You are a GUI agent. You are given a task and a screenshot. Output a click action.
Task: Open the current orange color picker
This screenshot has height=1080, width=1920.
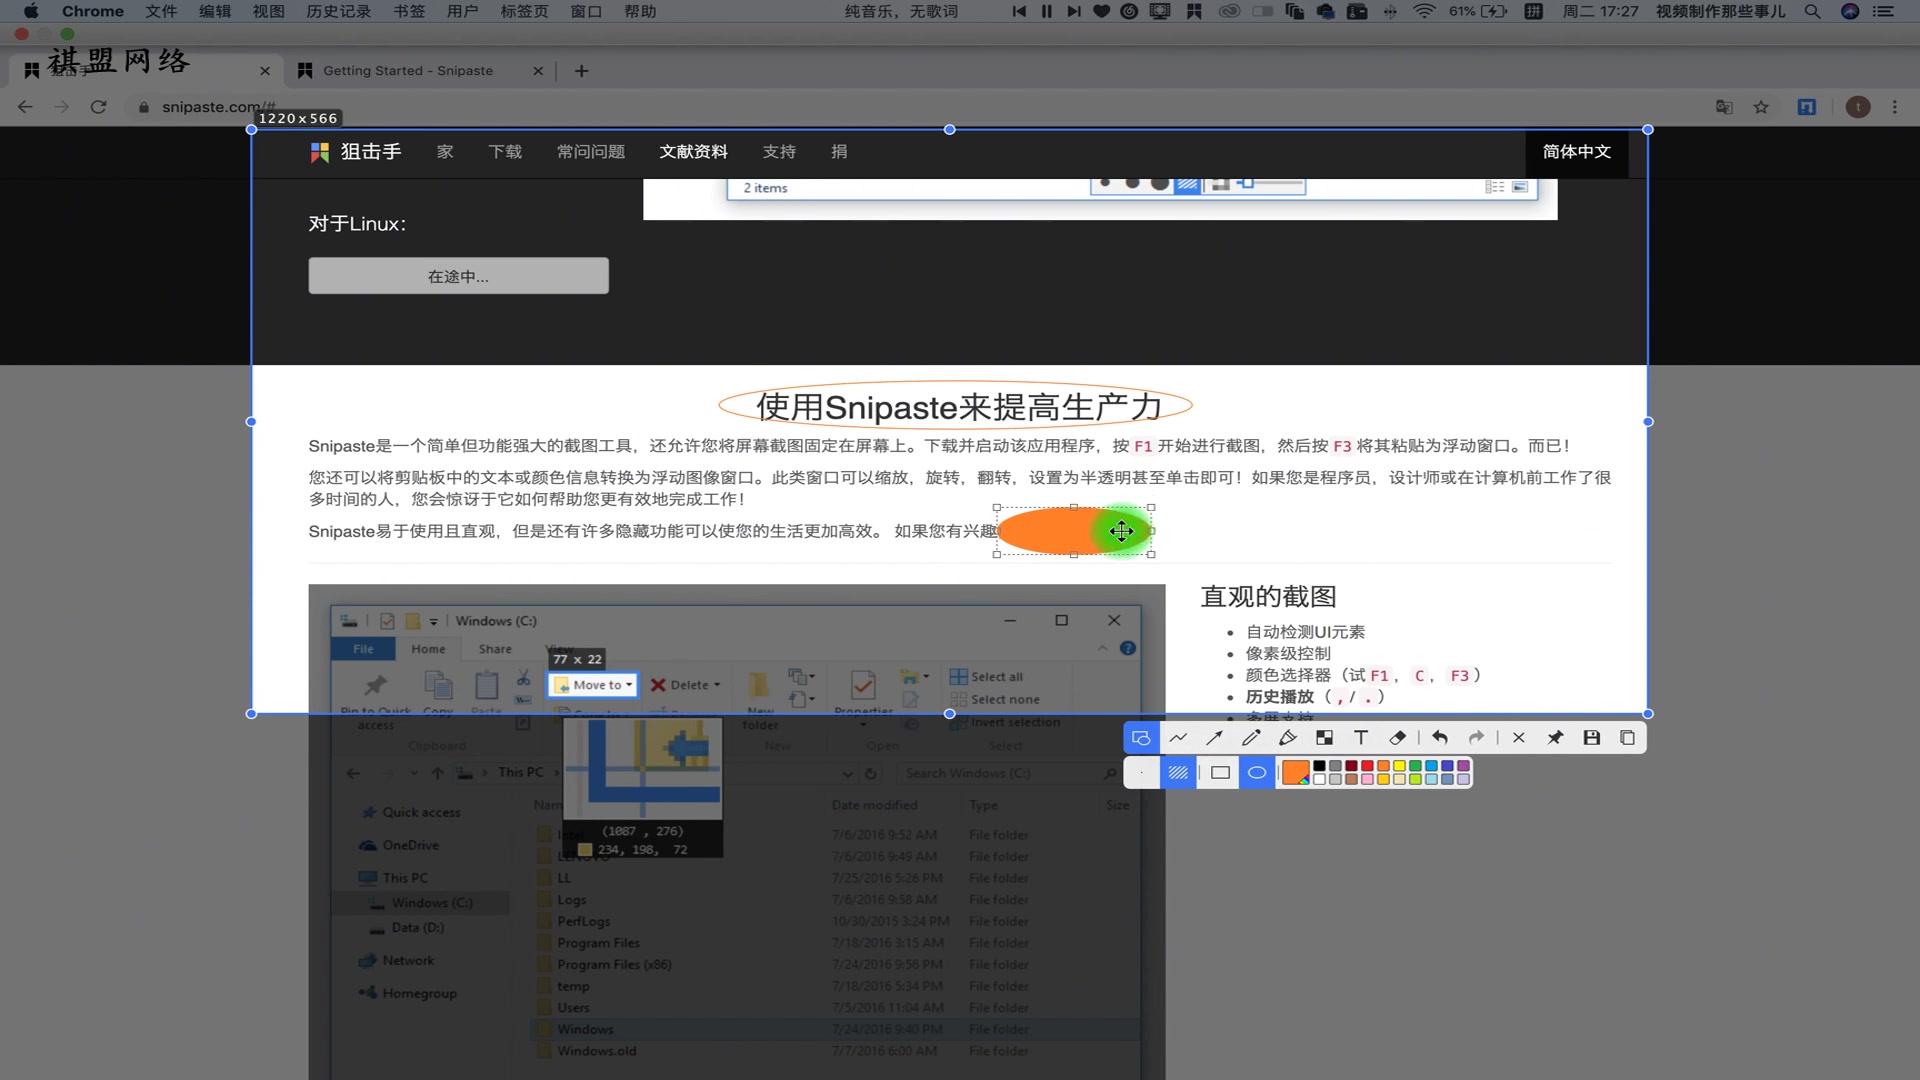pyautogui.click(x=1295, y=773)
